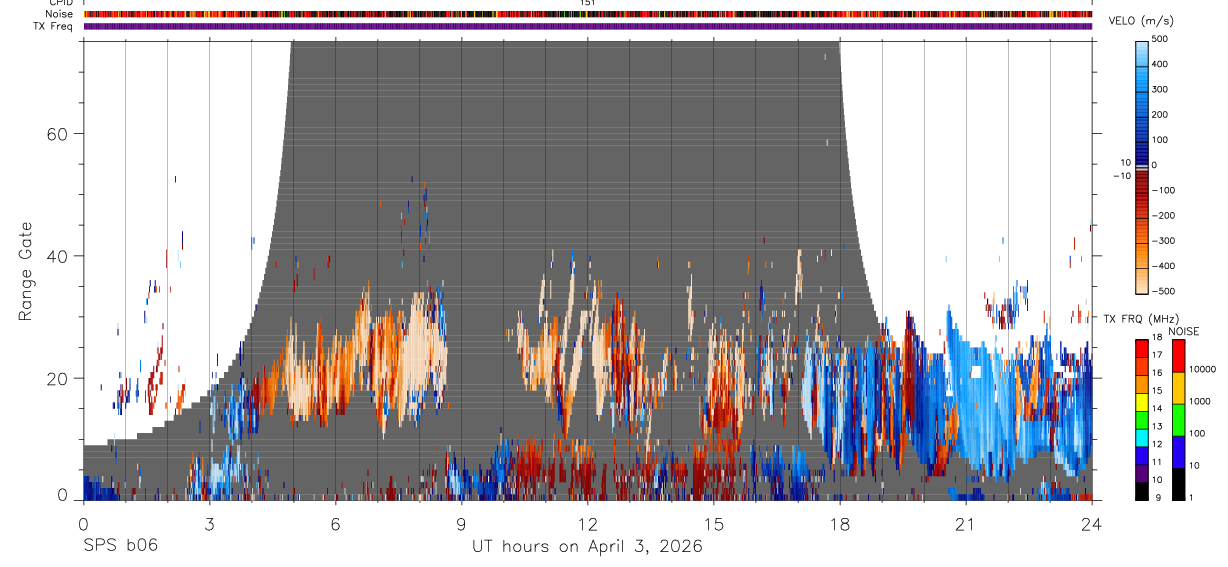Click the x-axis tick label 6
Viewport: 1228px width, 567px height.
click(x=335, y=524)
